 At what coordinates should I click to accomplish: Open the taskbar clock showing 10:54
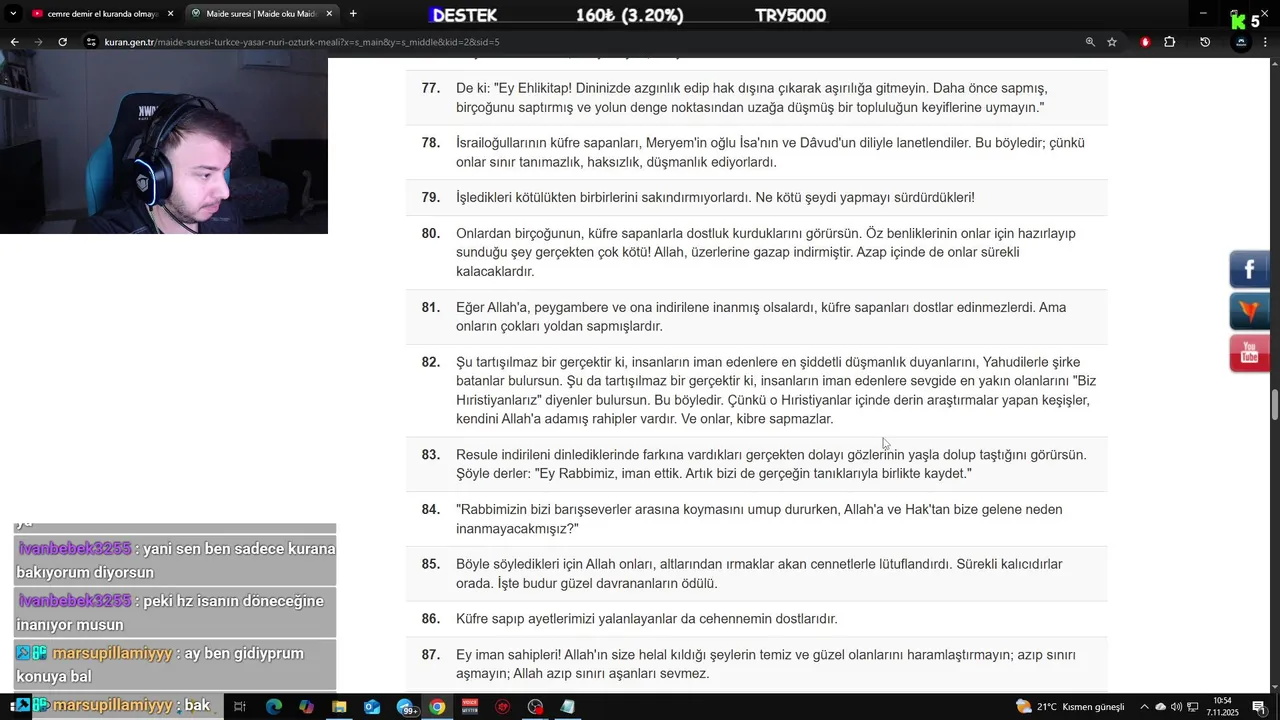(1222, 707)
